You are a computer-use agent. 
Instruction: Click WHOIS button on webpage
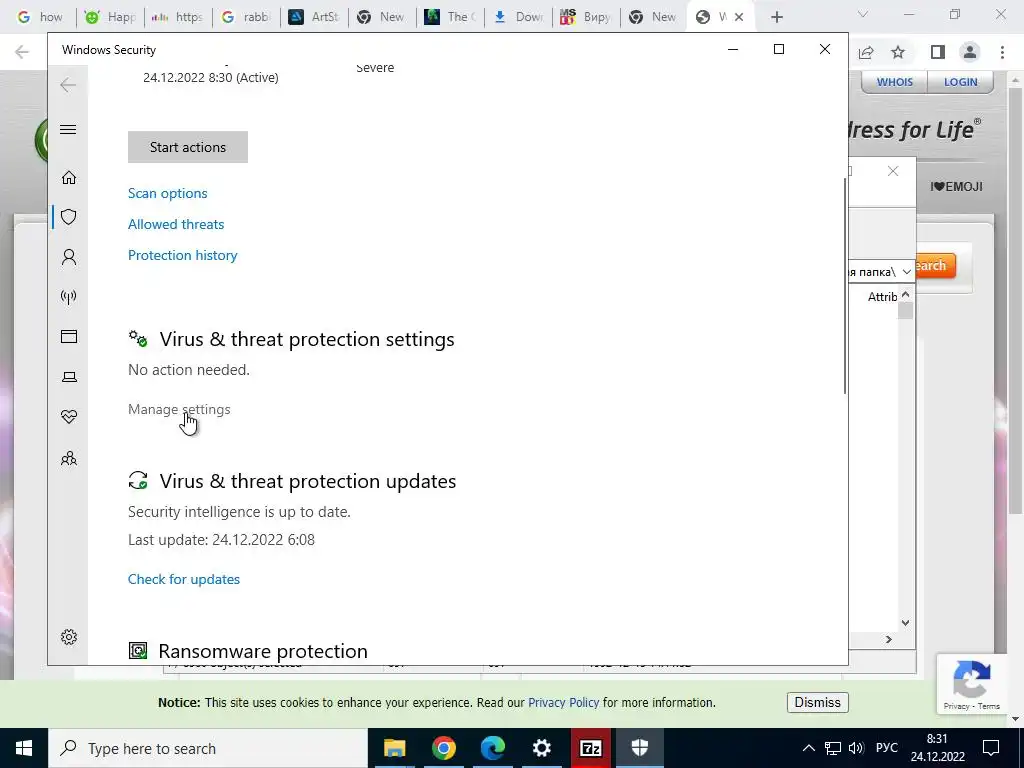click(x=895, y=82)
